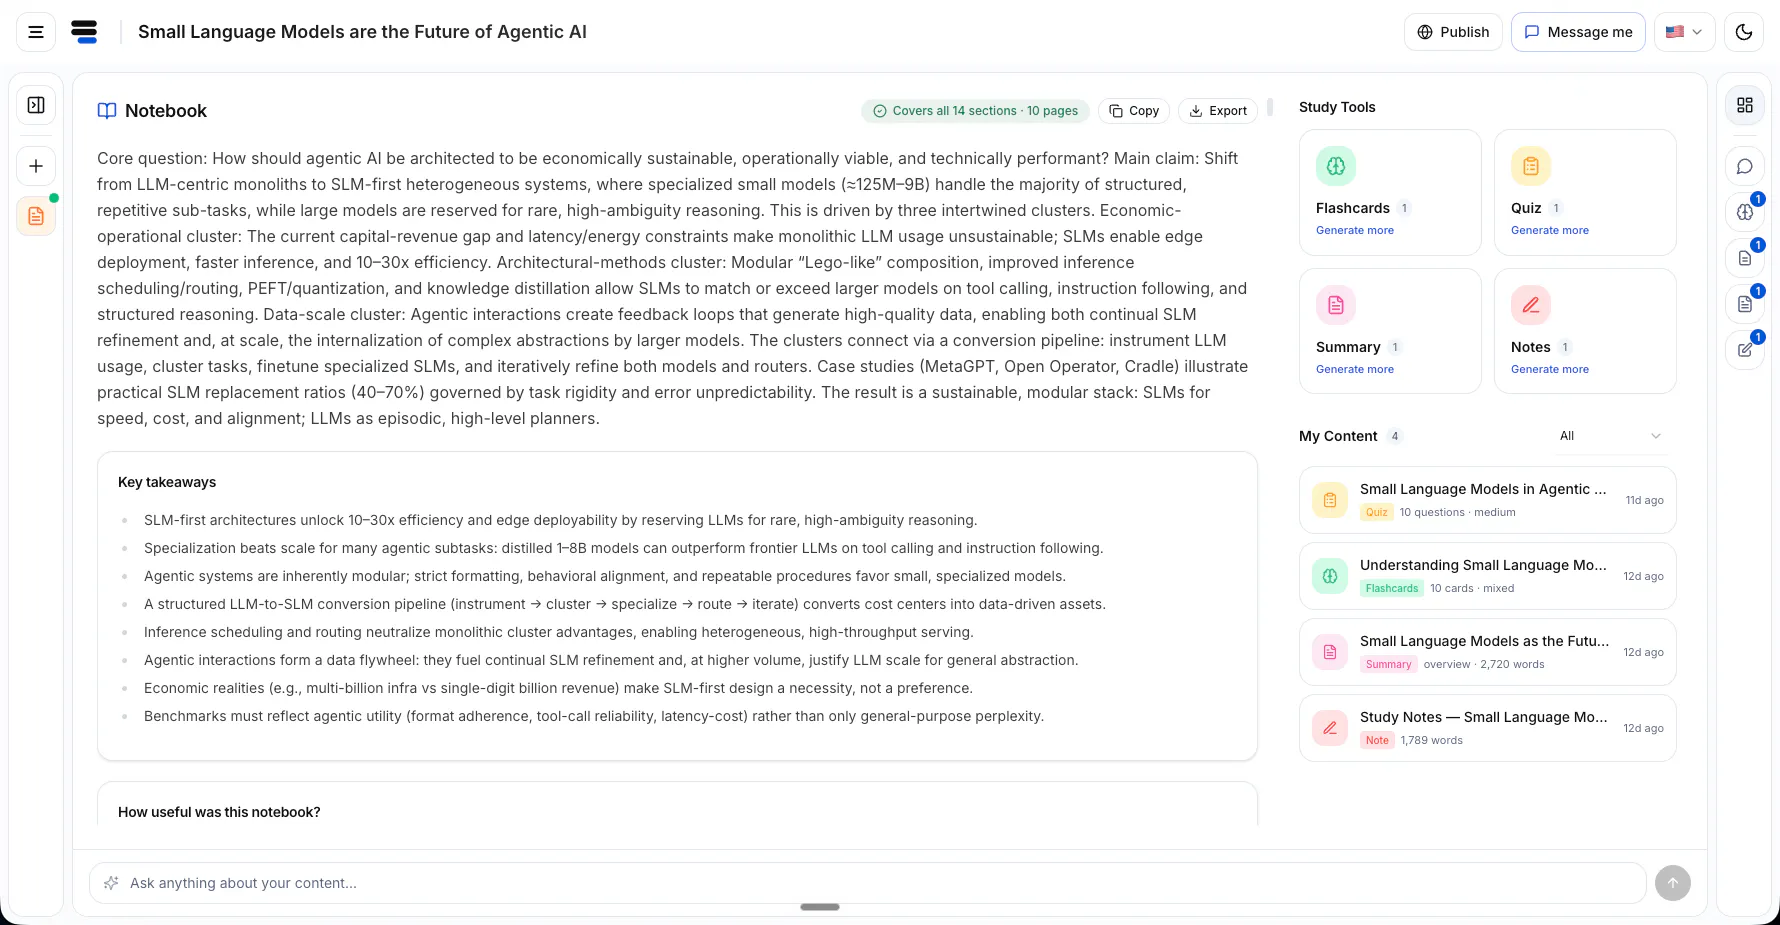Click the red note pencil icon in My Content
1780x925 pixels.
1330,728
